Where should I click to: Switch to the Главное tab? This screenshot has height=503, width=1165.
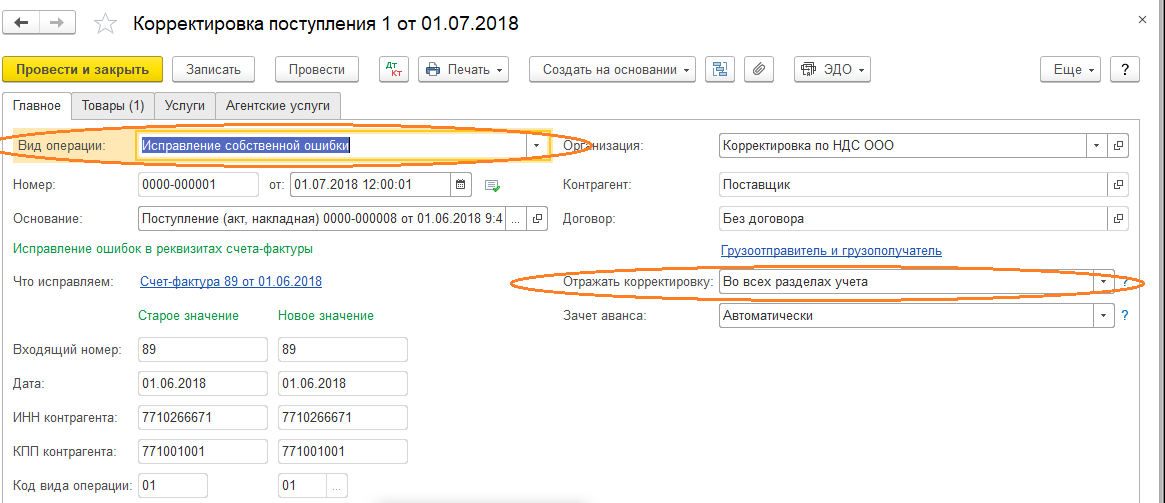[37, 106]
